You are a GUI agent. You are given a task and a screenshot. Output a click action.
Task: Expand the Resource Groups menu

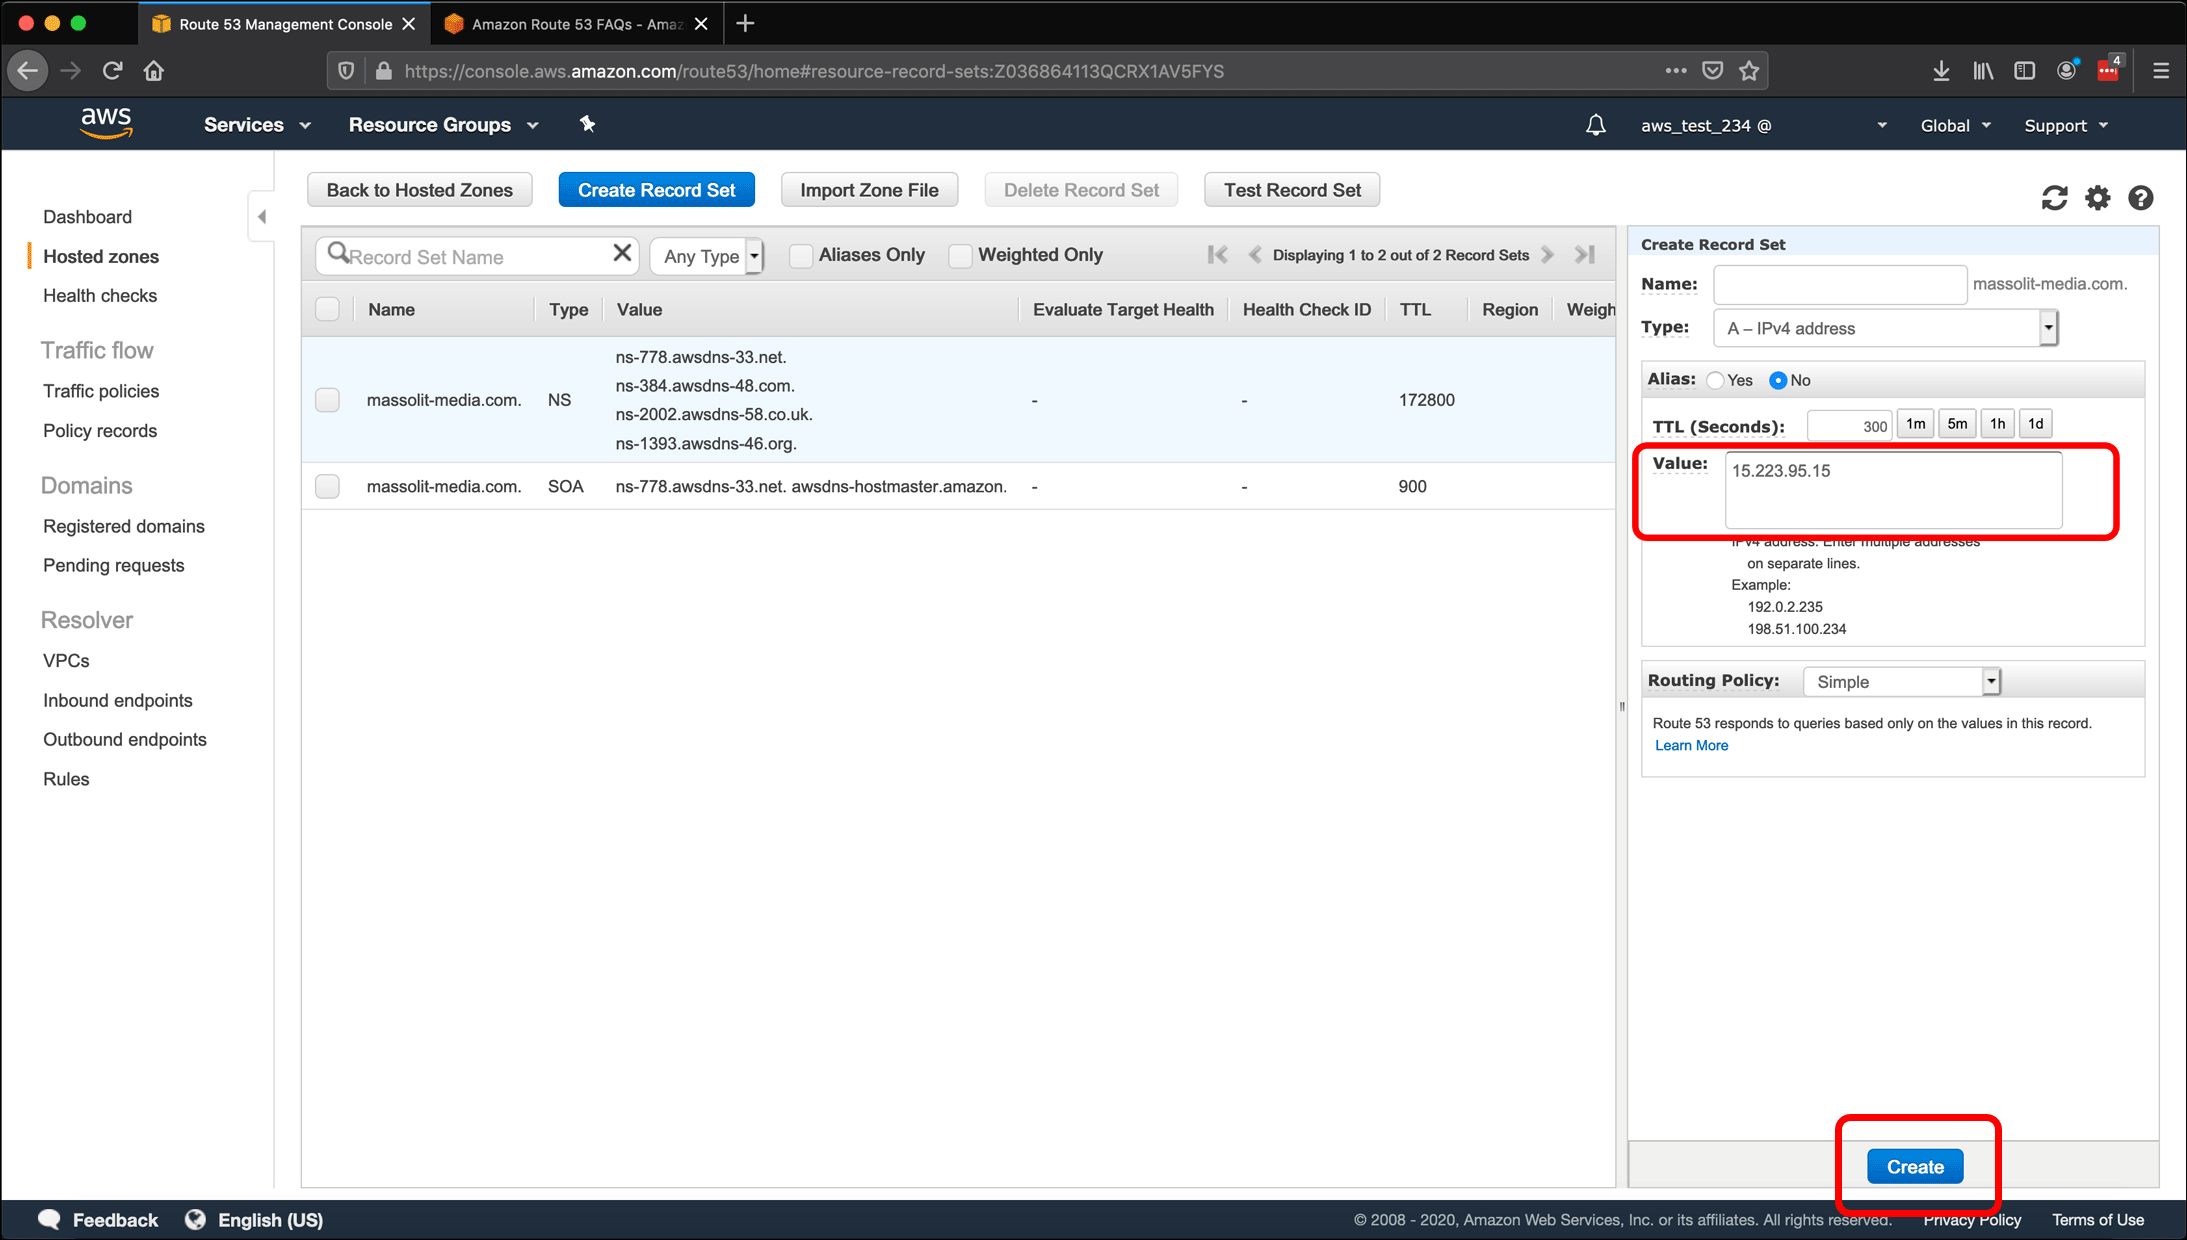tap(443, 125)
